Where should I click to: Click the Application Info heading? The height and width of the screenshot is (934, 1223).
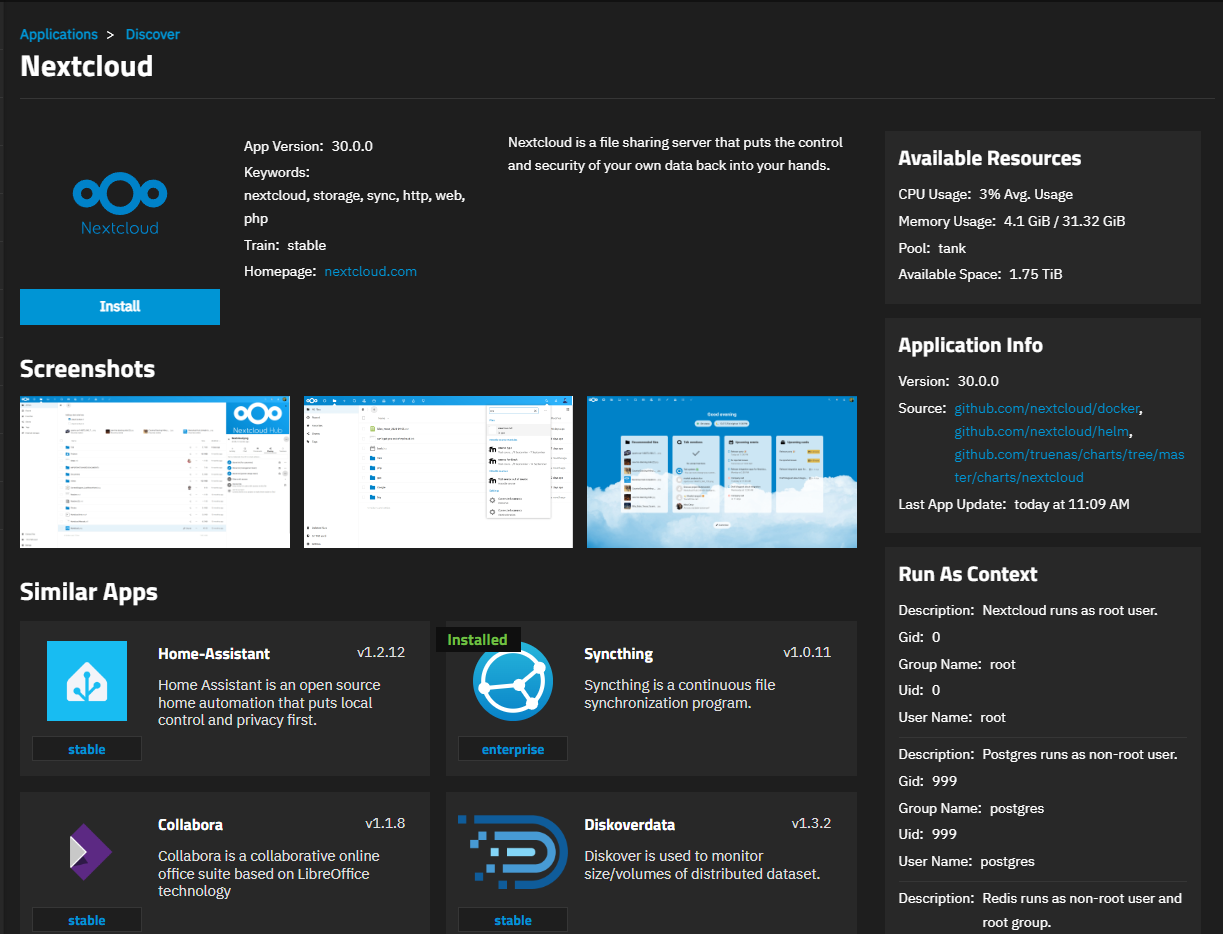[x=970, y=345]
